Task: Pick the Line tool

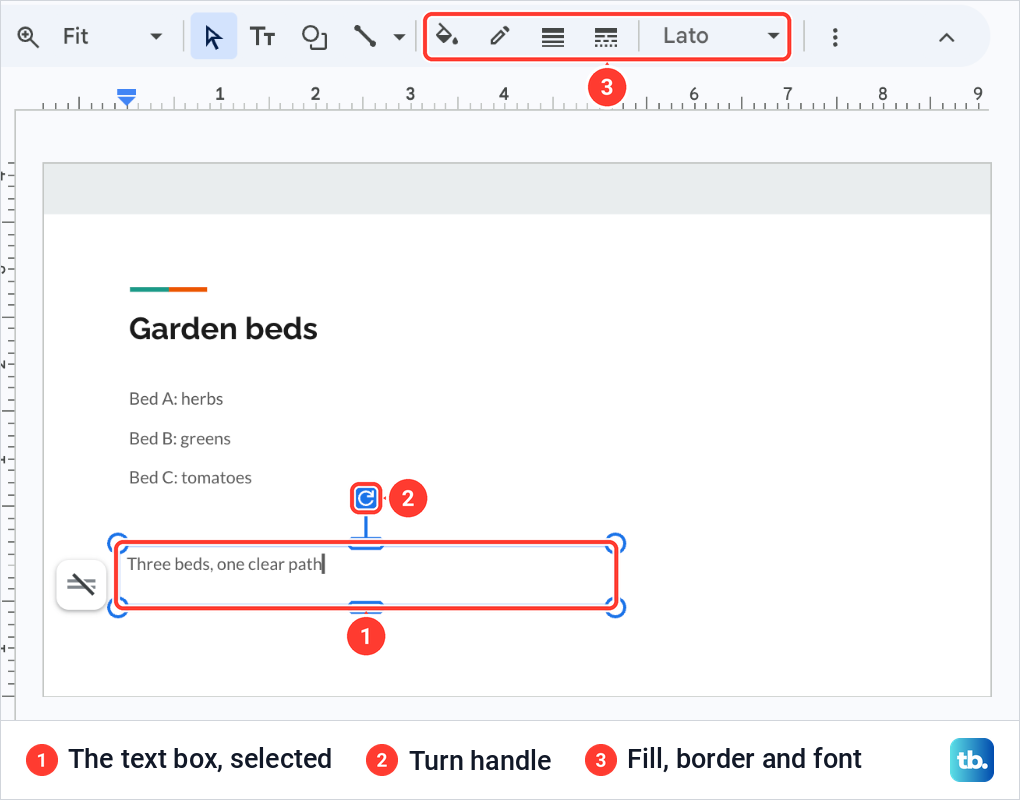Action: point(365,36)
